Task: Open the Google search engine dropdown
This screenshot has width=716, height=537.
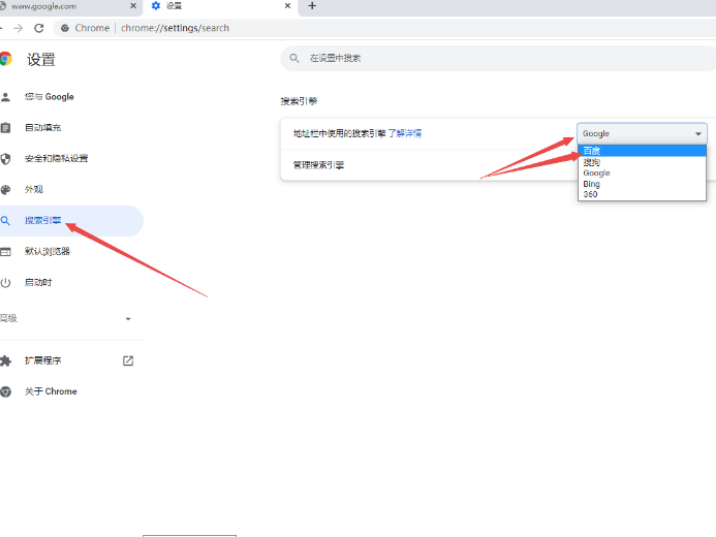Action: pyautogui.click(x=642, y=134)
